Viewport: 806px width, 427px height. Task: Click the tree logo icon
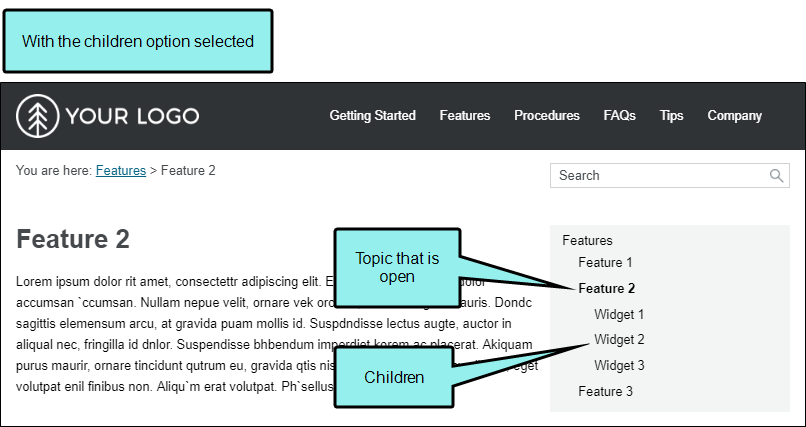tap(38, 116)
